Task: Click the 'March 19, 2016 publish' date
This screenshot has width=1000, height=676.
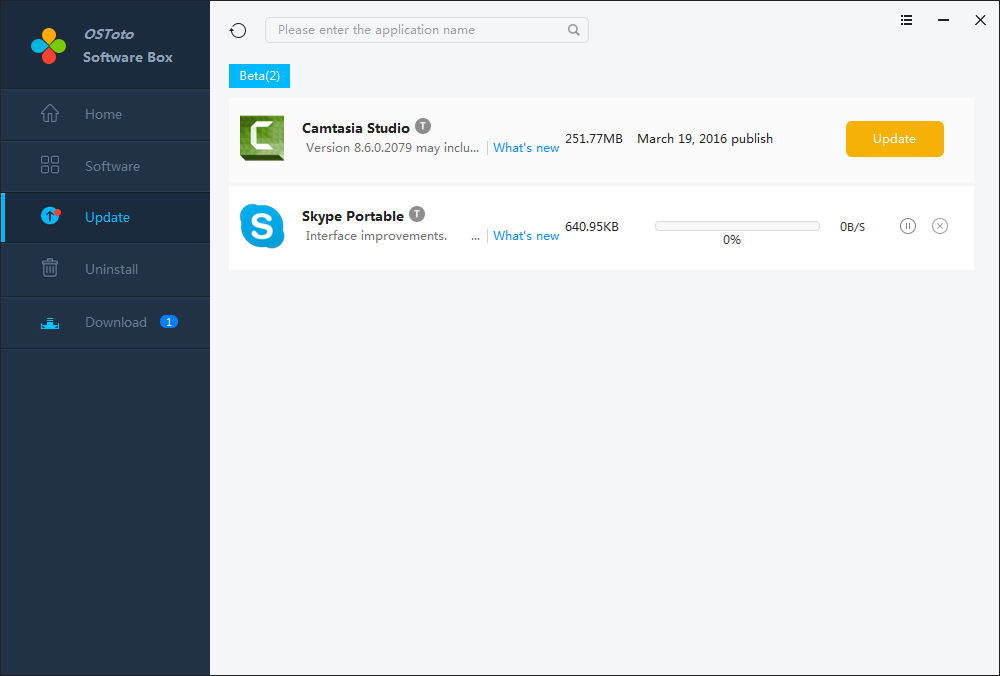Action: (x=705, y=139)
